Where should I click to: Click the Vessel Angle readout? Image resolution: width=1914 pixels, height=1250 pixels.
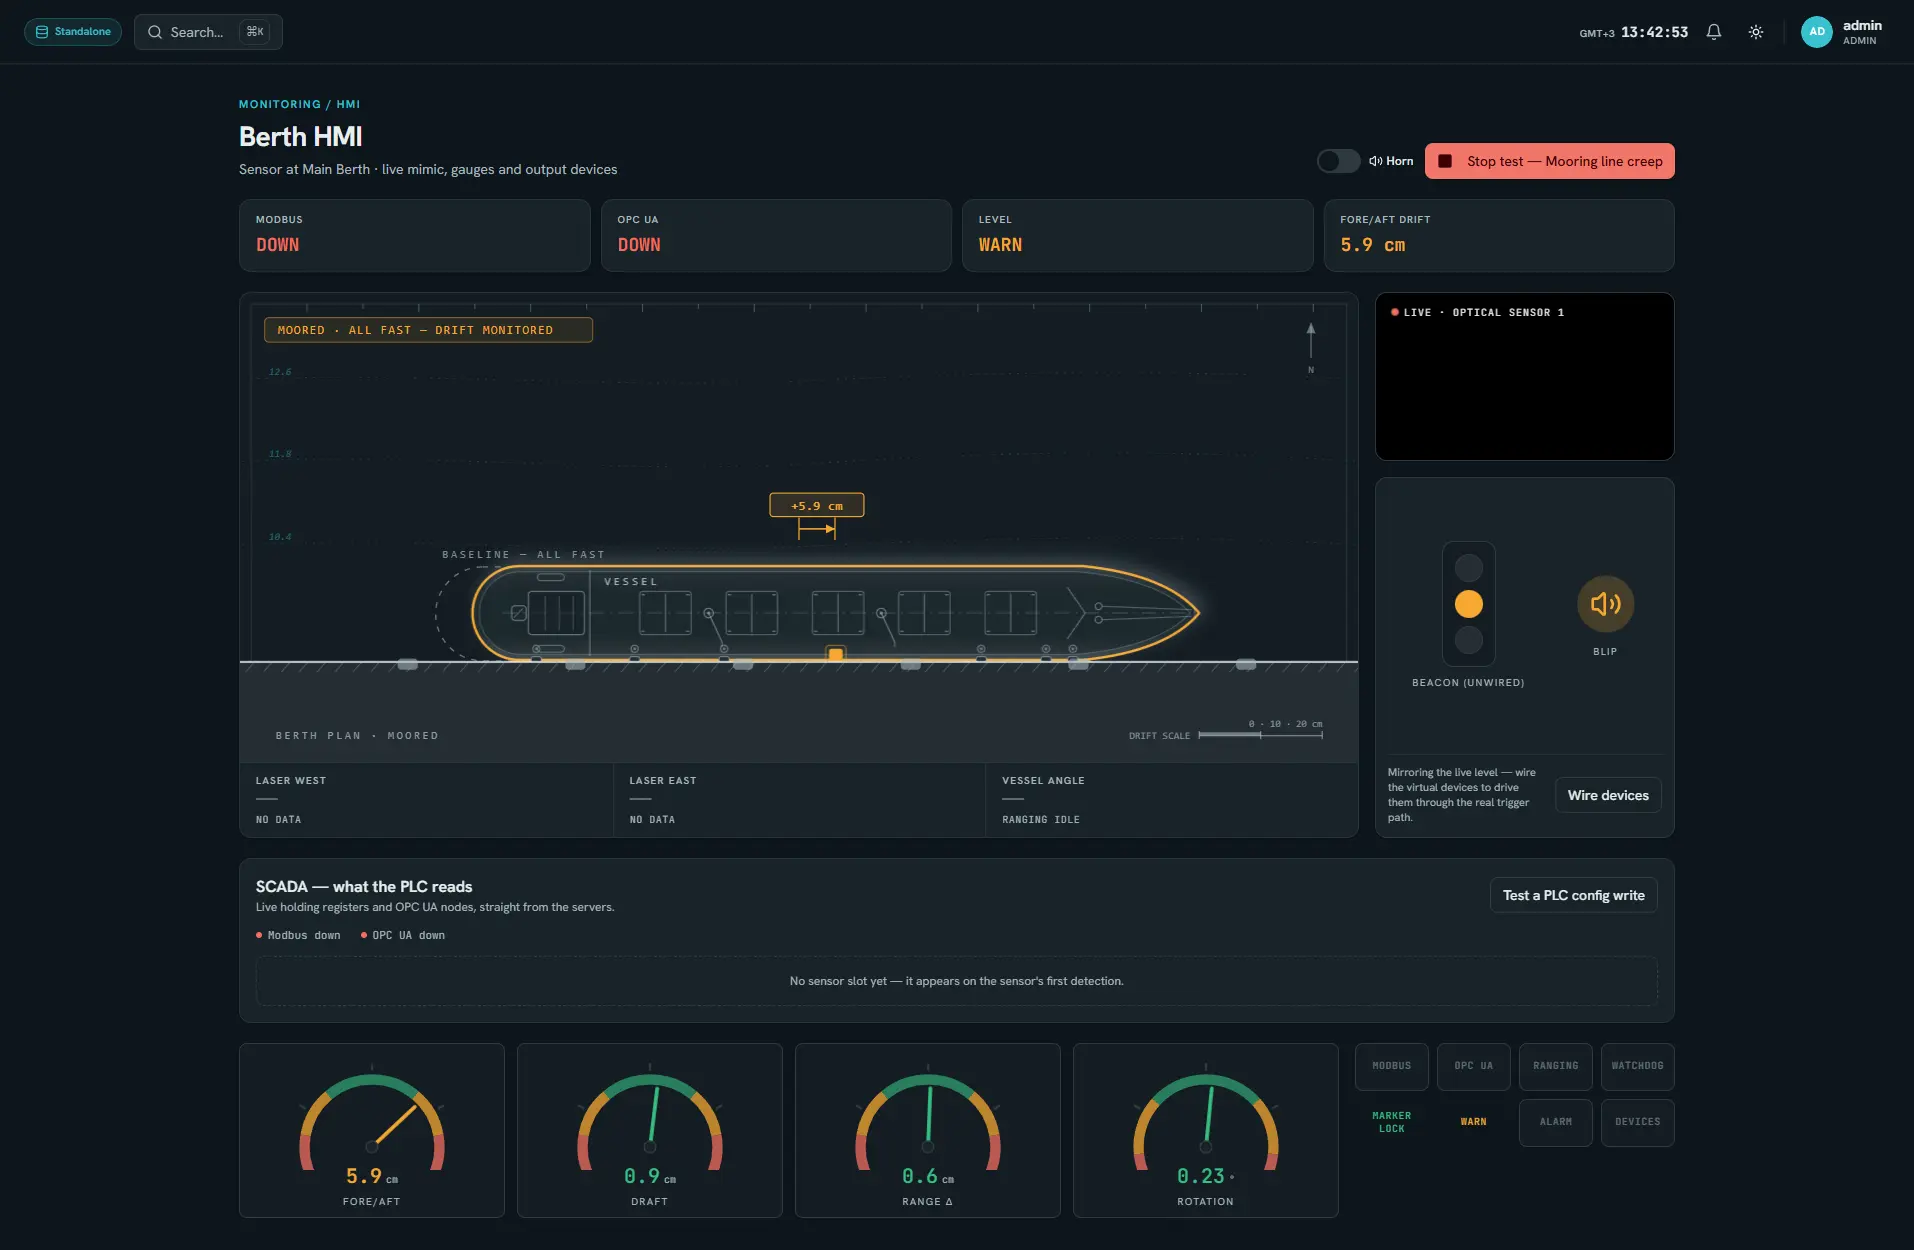pyautogui.click(x=1172, y=800)
